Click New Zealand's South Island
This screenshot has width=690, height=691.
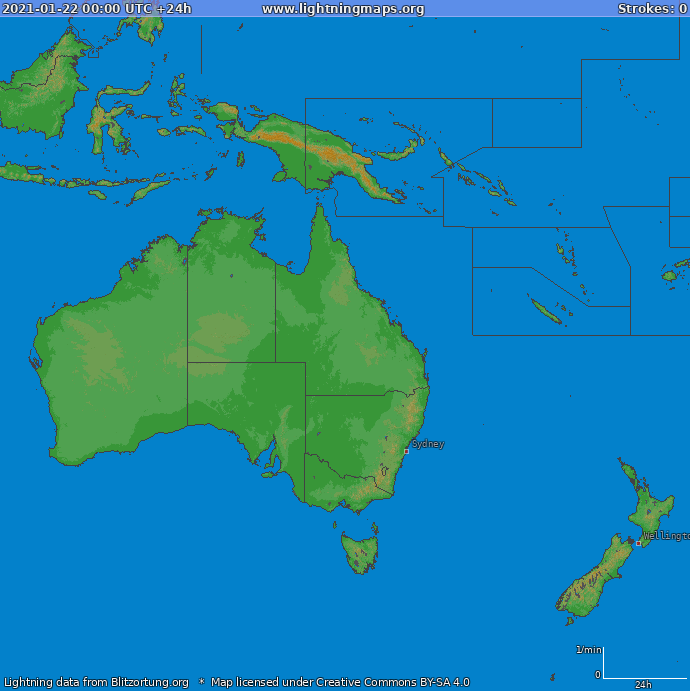(x=592, y=581)
